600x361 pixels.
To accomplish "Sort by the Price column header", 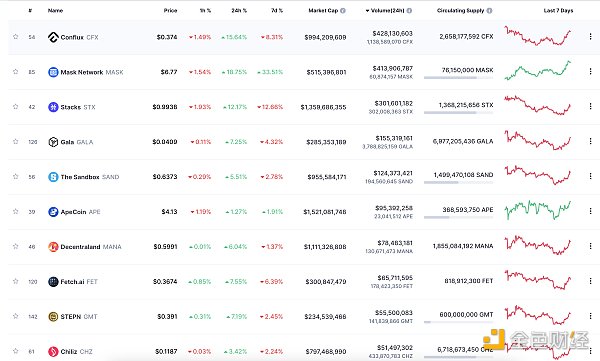I will [x=170, y=11].
